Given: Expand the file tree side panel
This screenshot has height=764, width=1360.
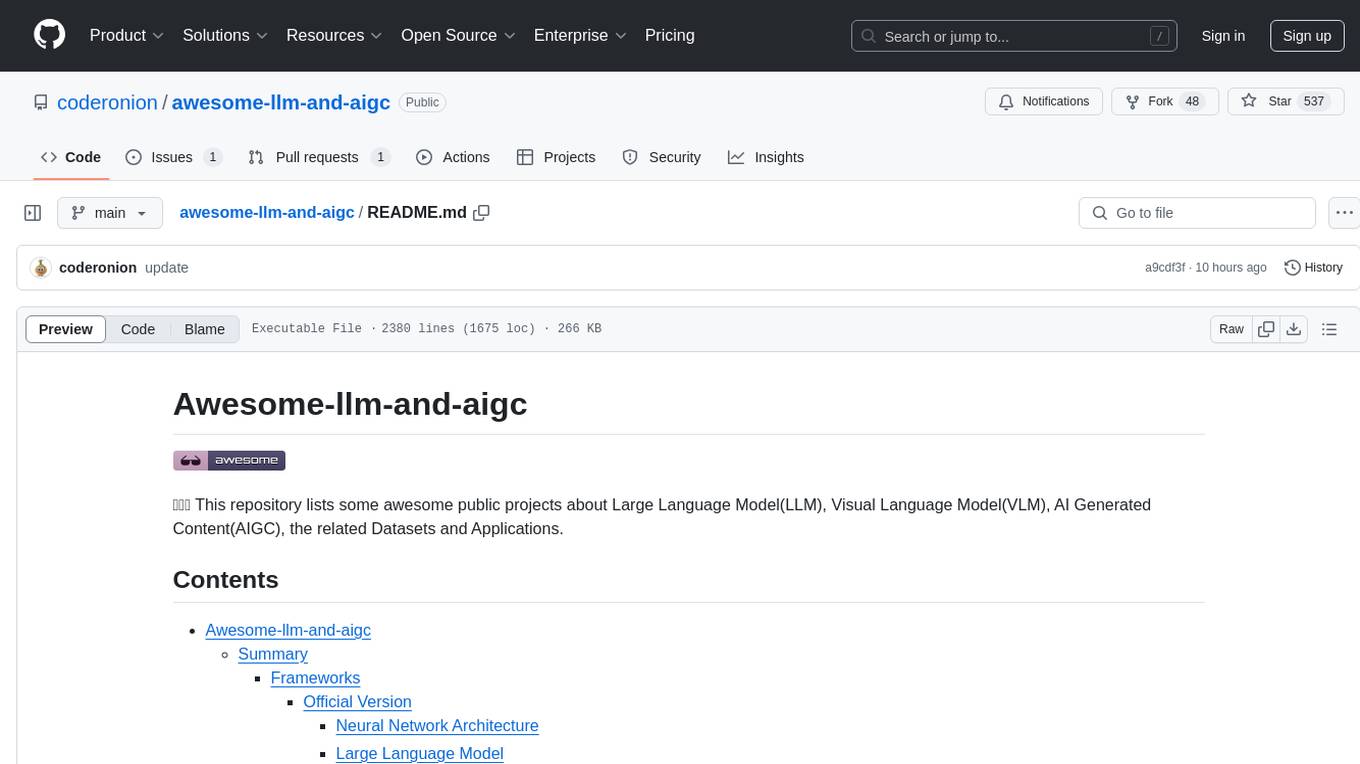Looking at the screenshot, I should tap(33, 213).
